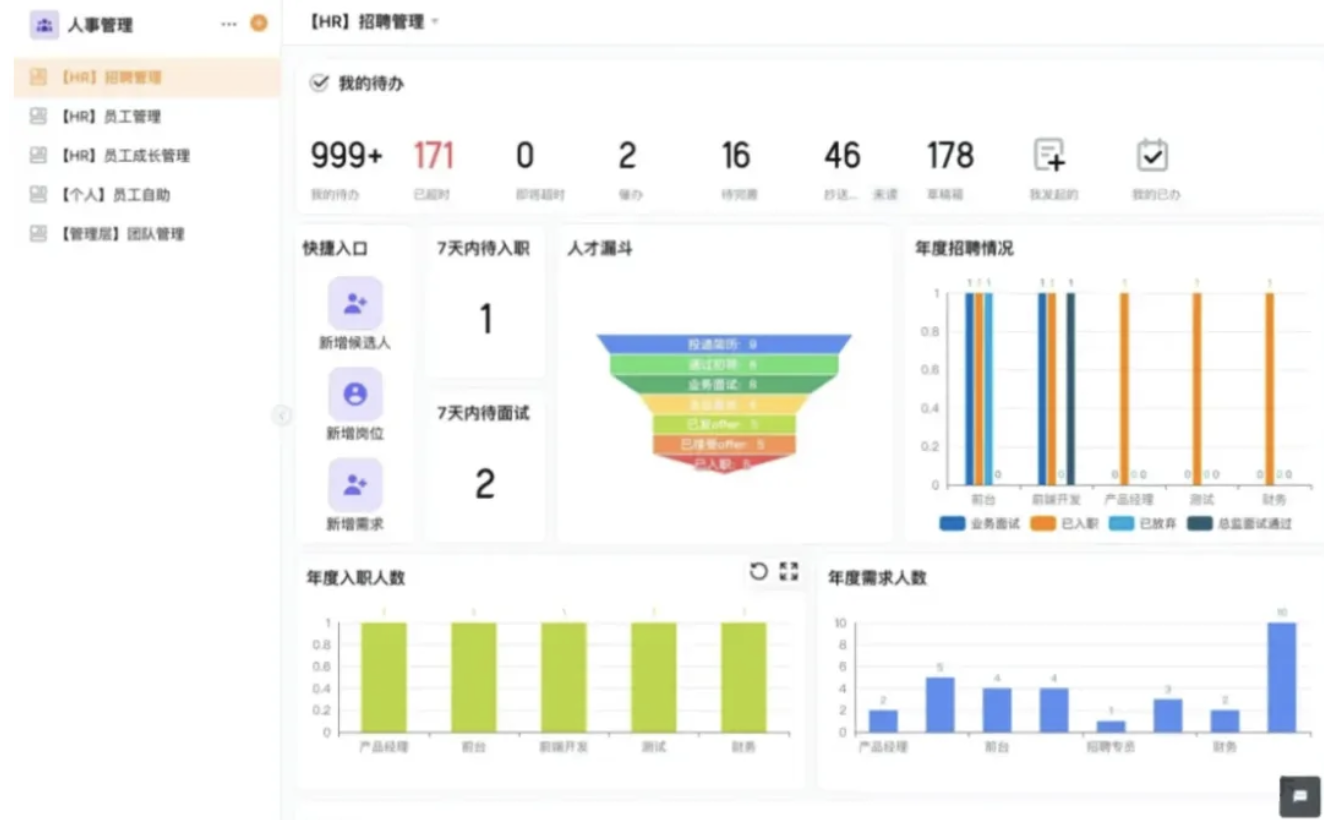The width and height of the screenshot is (1324, 820).
Task: Select 【管理层】团队管理 in the sidebar
Action: (122, 234)
